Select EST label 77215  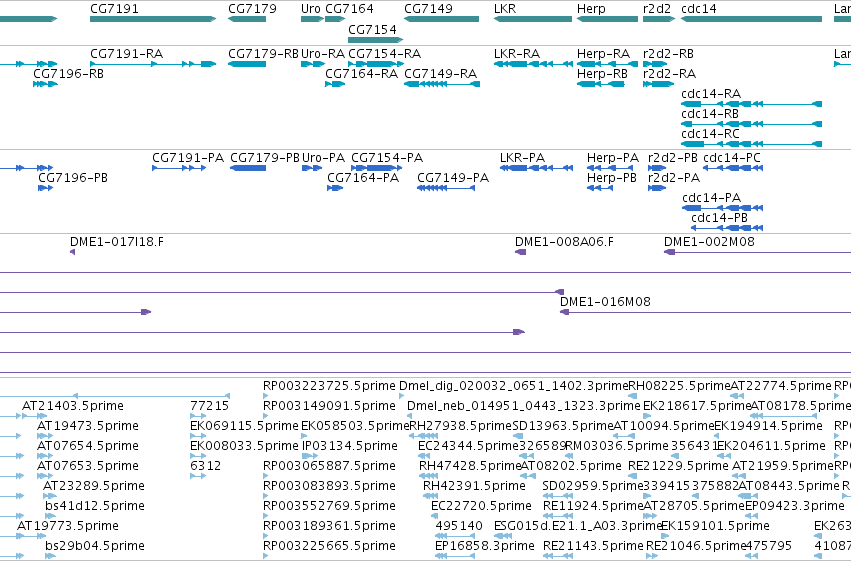(209, 406)
